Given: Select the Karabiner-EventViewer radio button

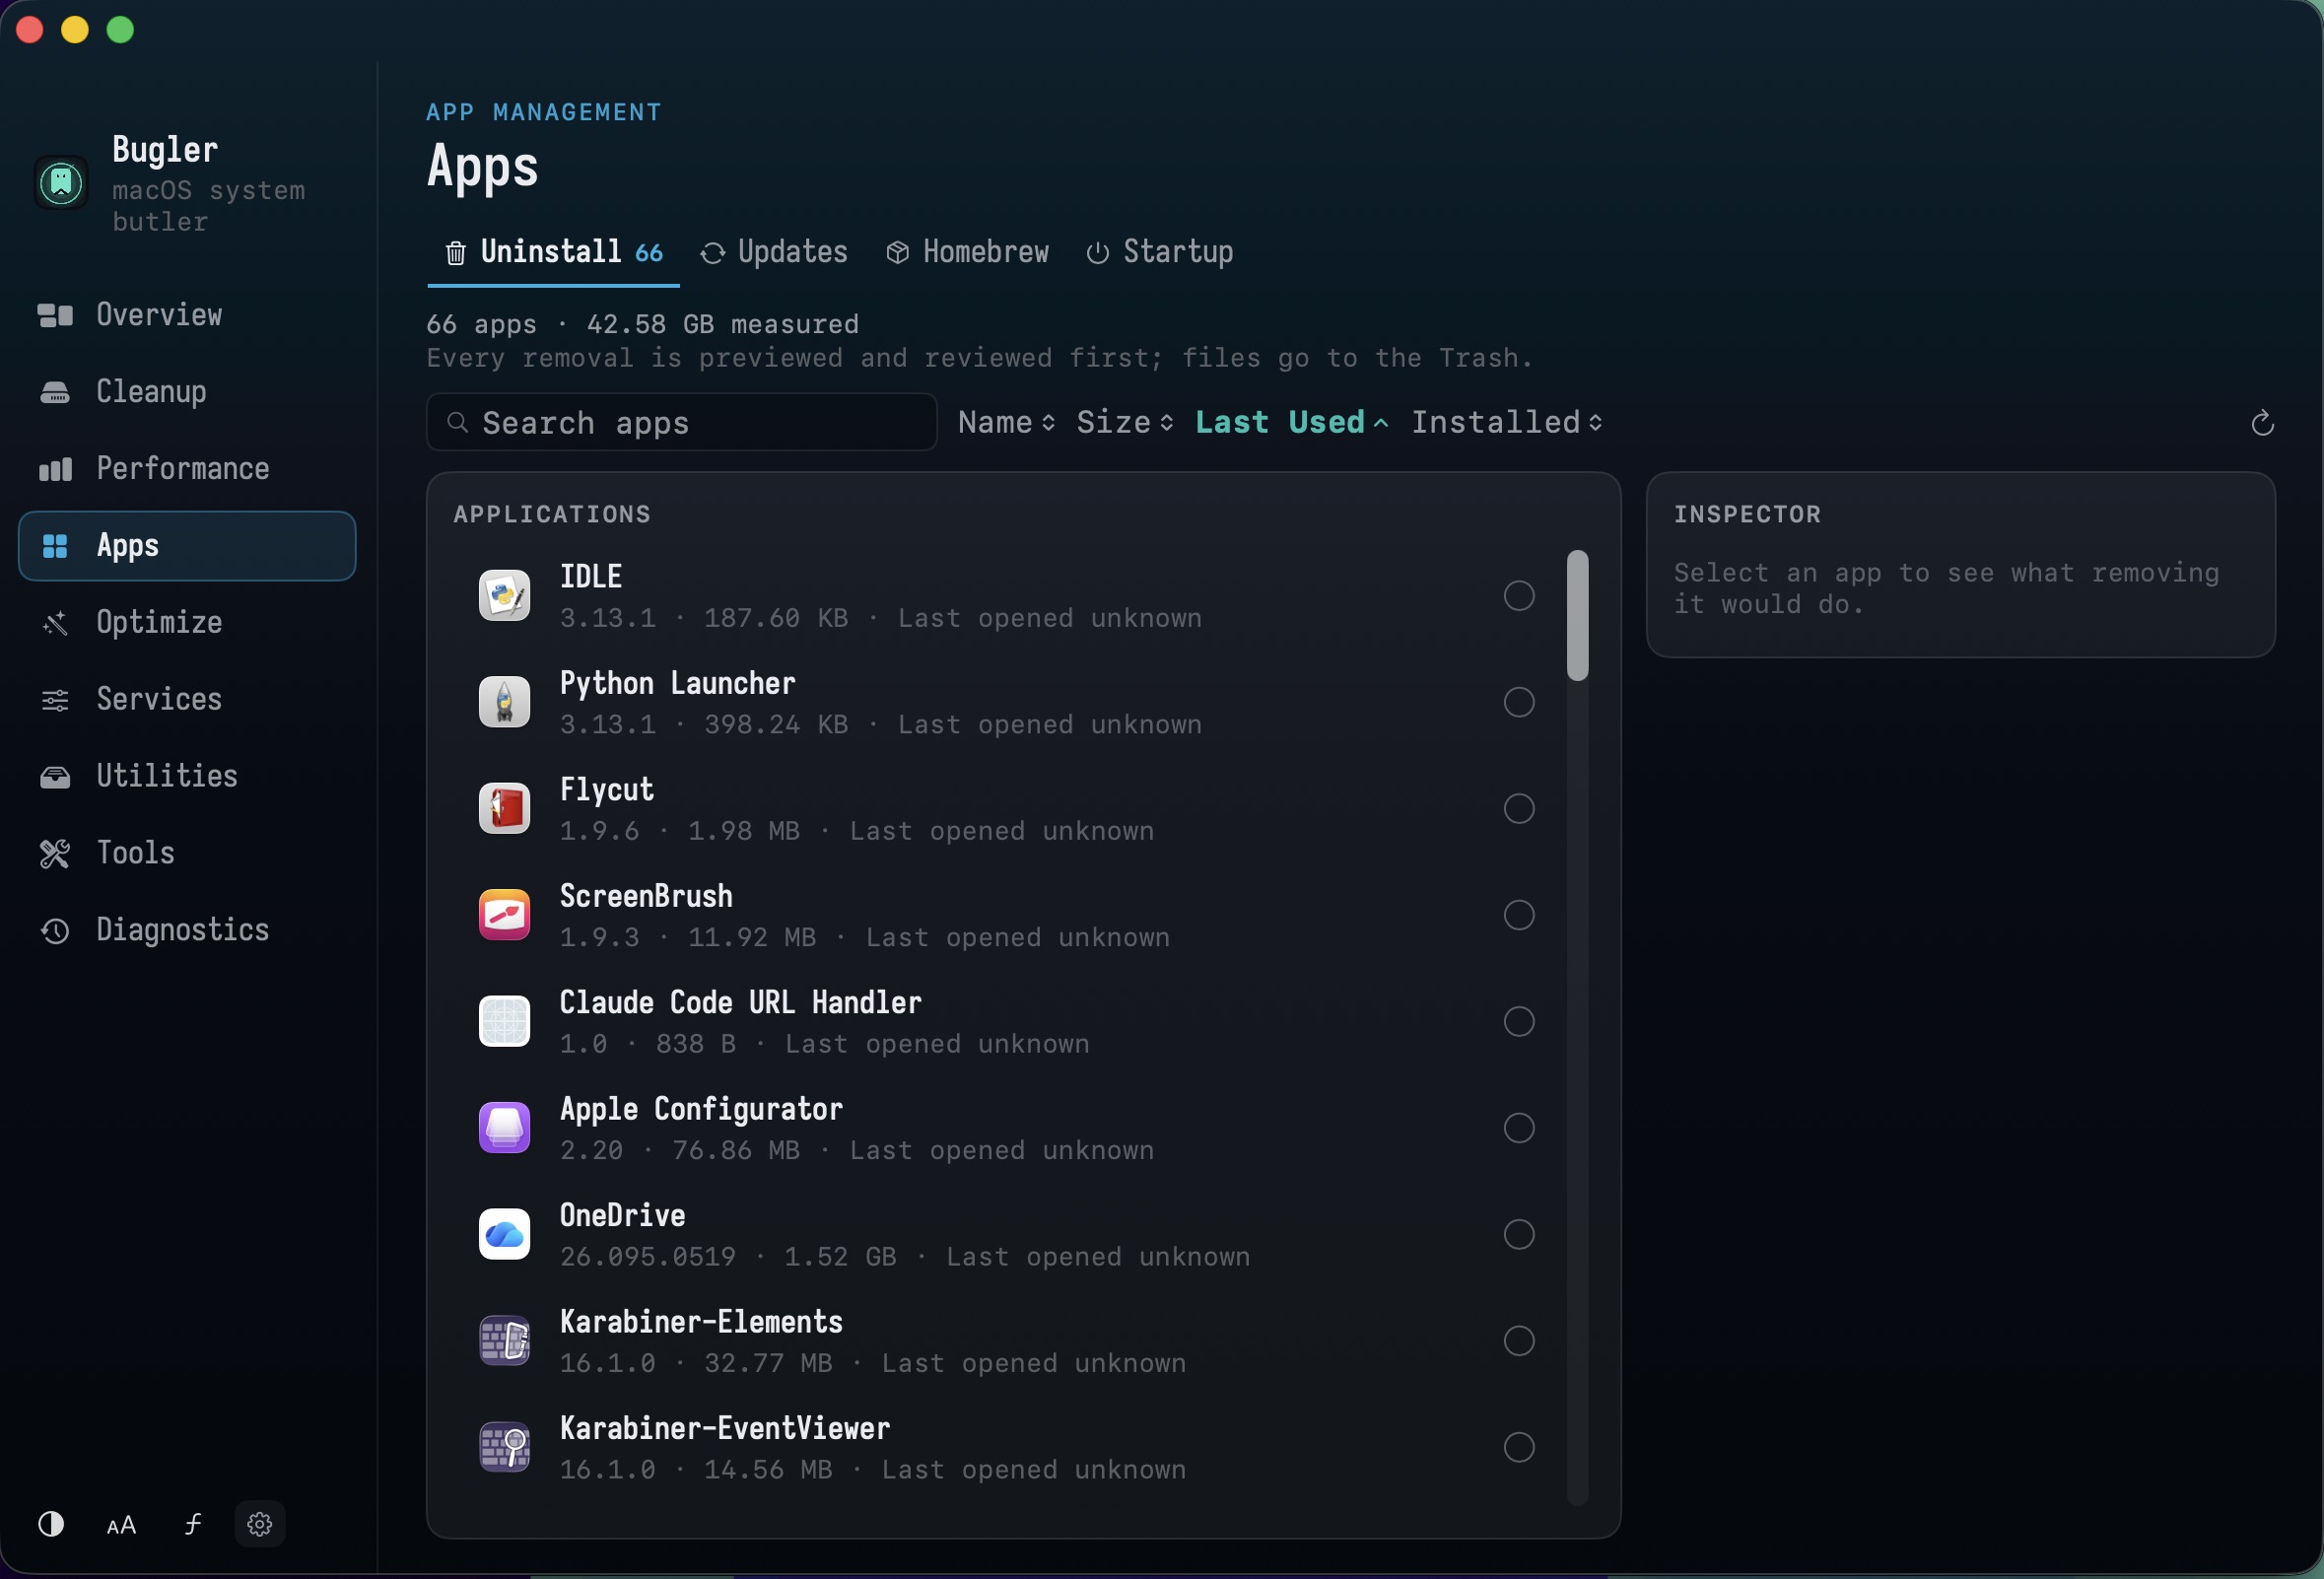Looking at the screenshot, I should pyautogui.click(x=1519, y=1447).
